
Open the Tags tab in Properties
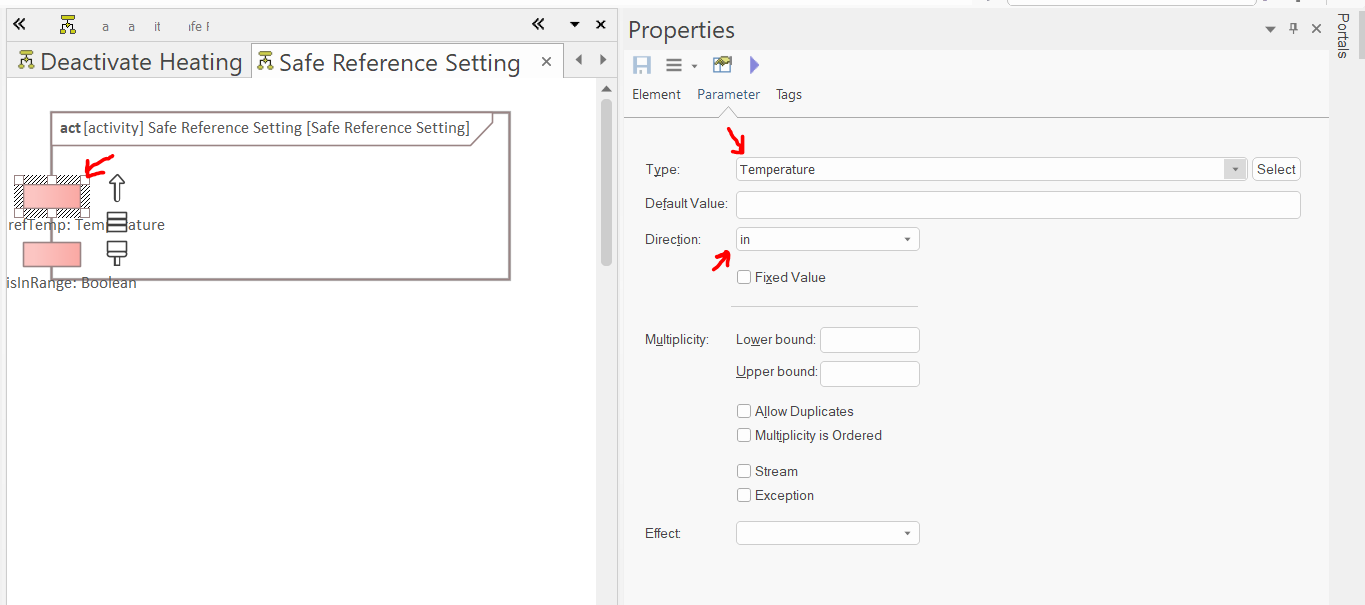788,95
